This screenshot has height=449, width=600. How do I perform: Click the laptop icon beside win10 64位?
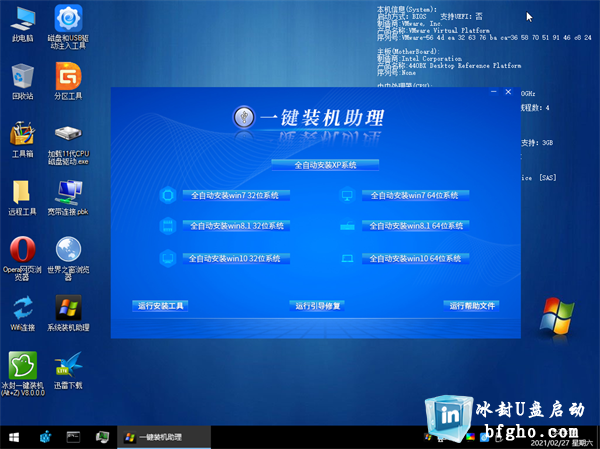[347, 259]
